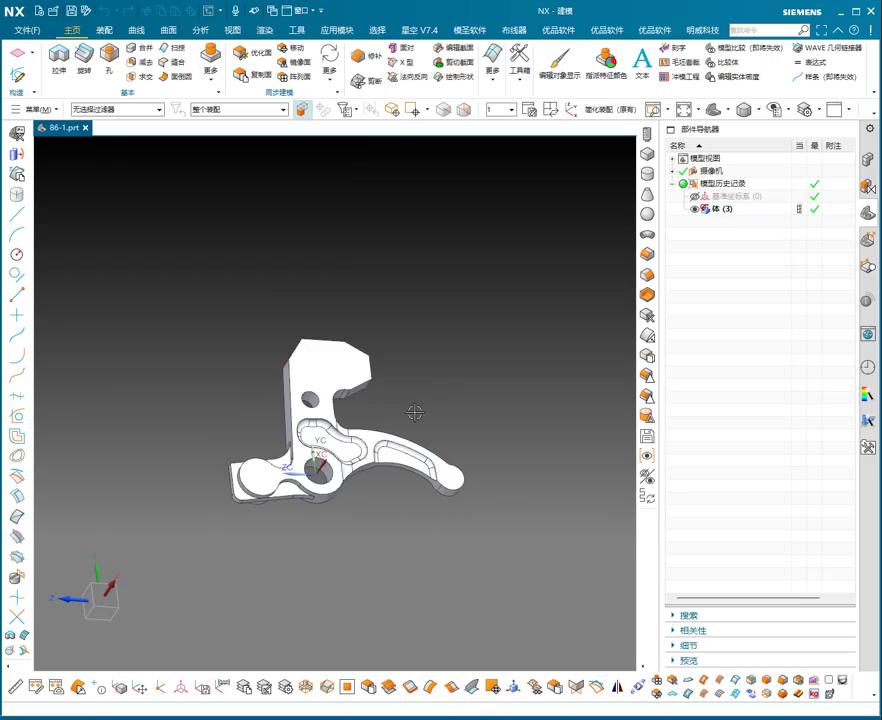
Task: Select the 拉伸 (Extrude) tool
Action: (59, 56)
